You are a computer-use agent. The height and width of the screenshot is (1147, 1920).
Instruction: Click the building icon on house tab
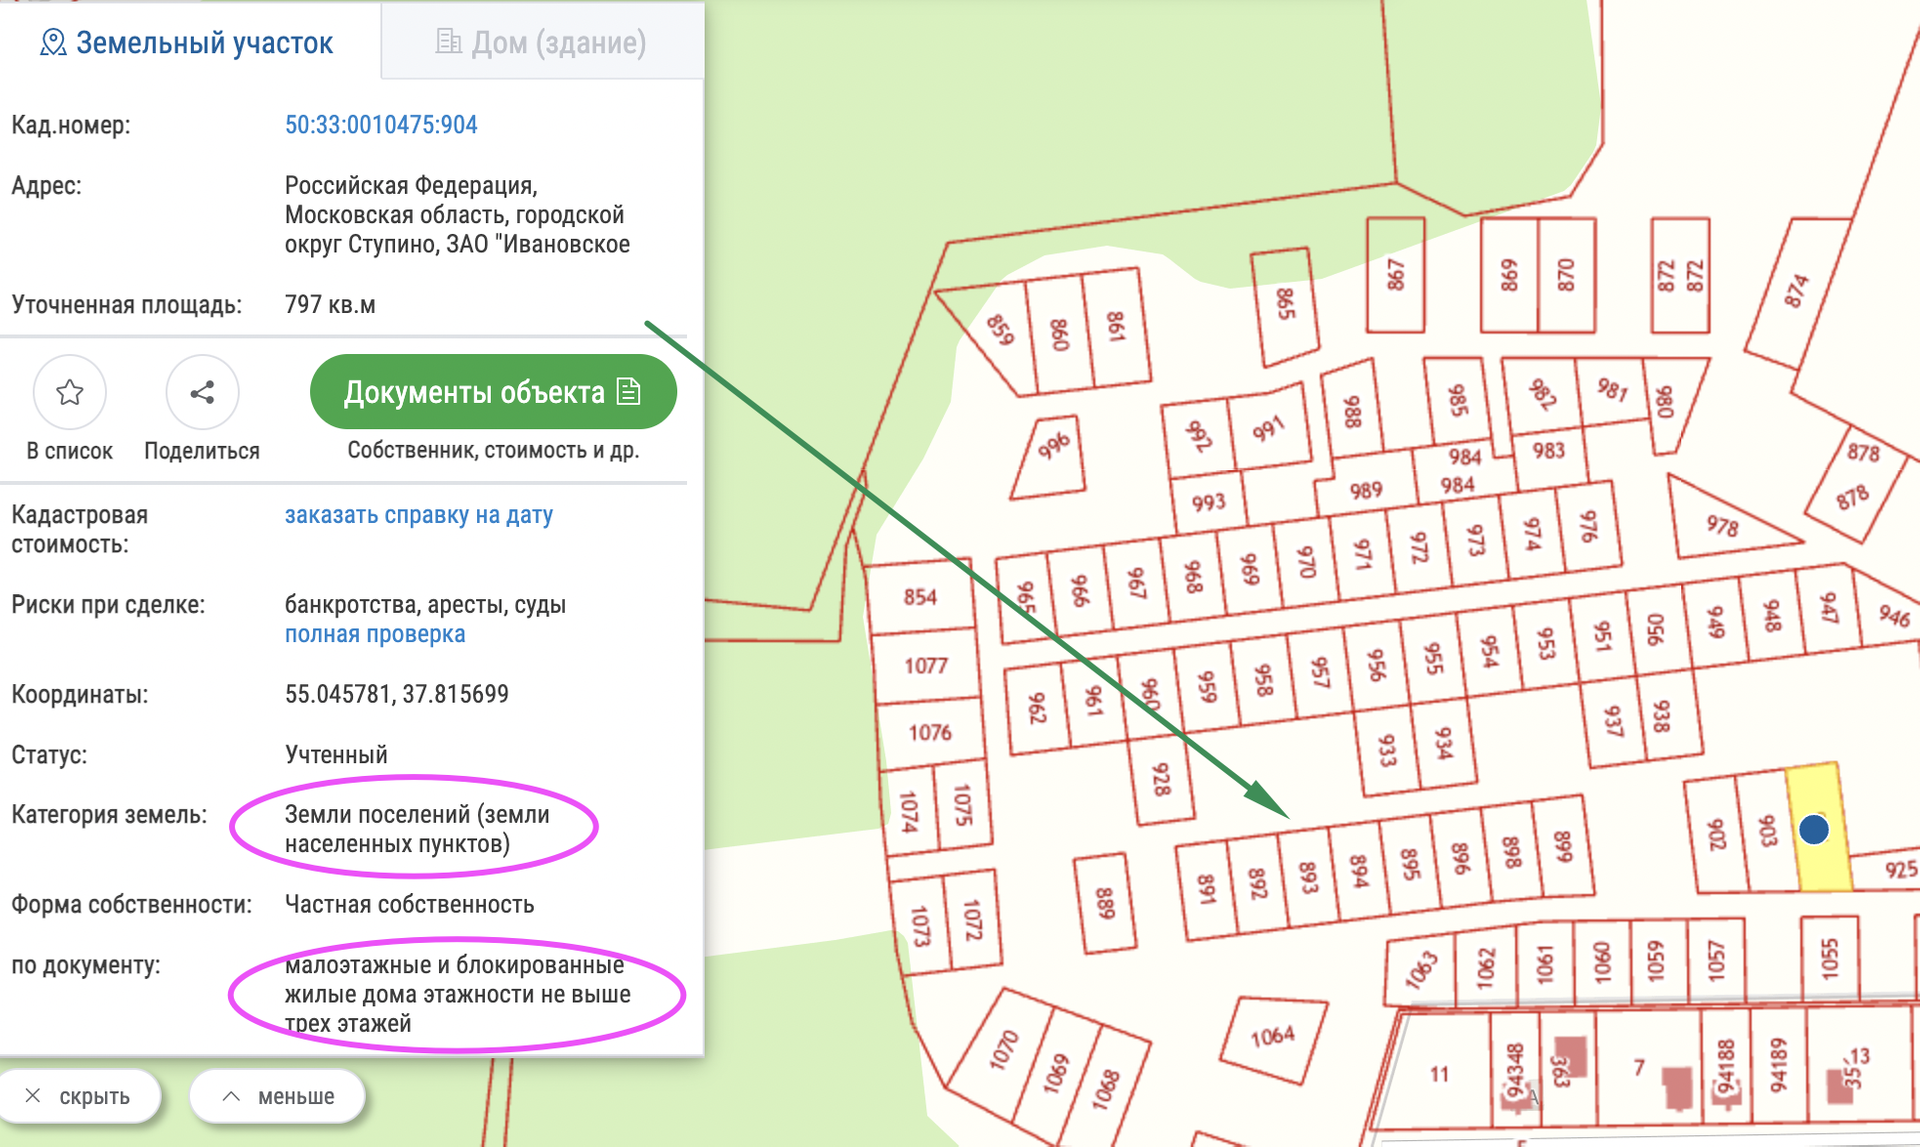[448, 42]
